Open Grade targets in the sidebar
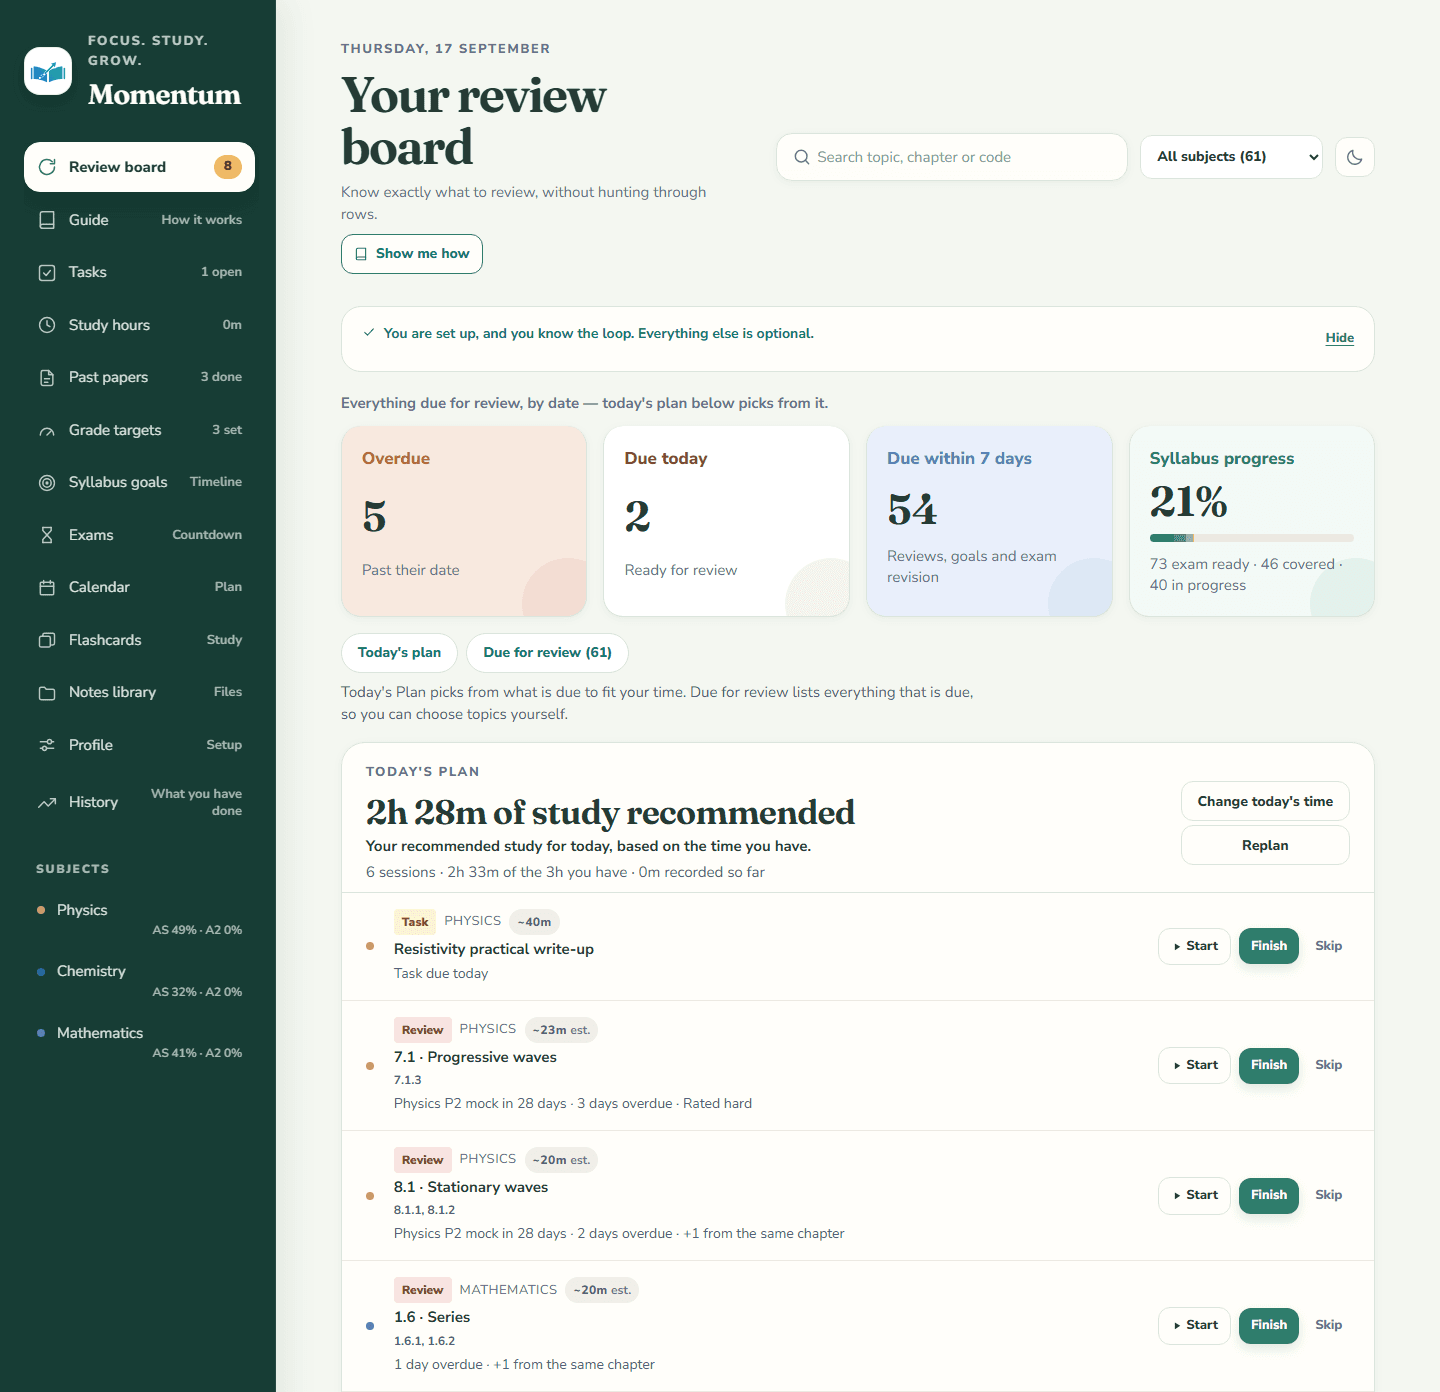This screenshot has height=1392, width=1440. point(139,430)
